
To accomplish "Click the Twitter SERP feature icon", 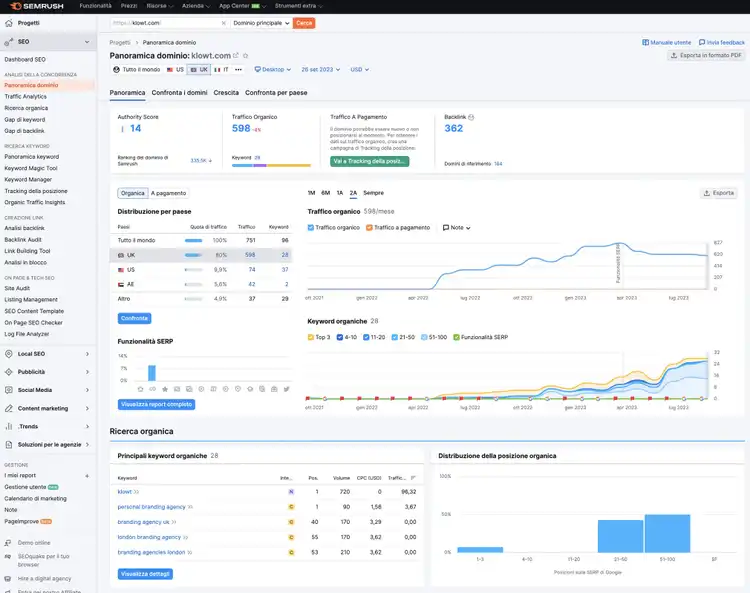I will tap(287, 389).
